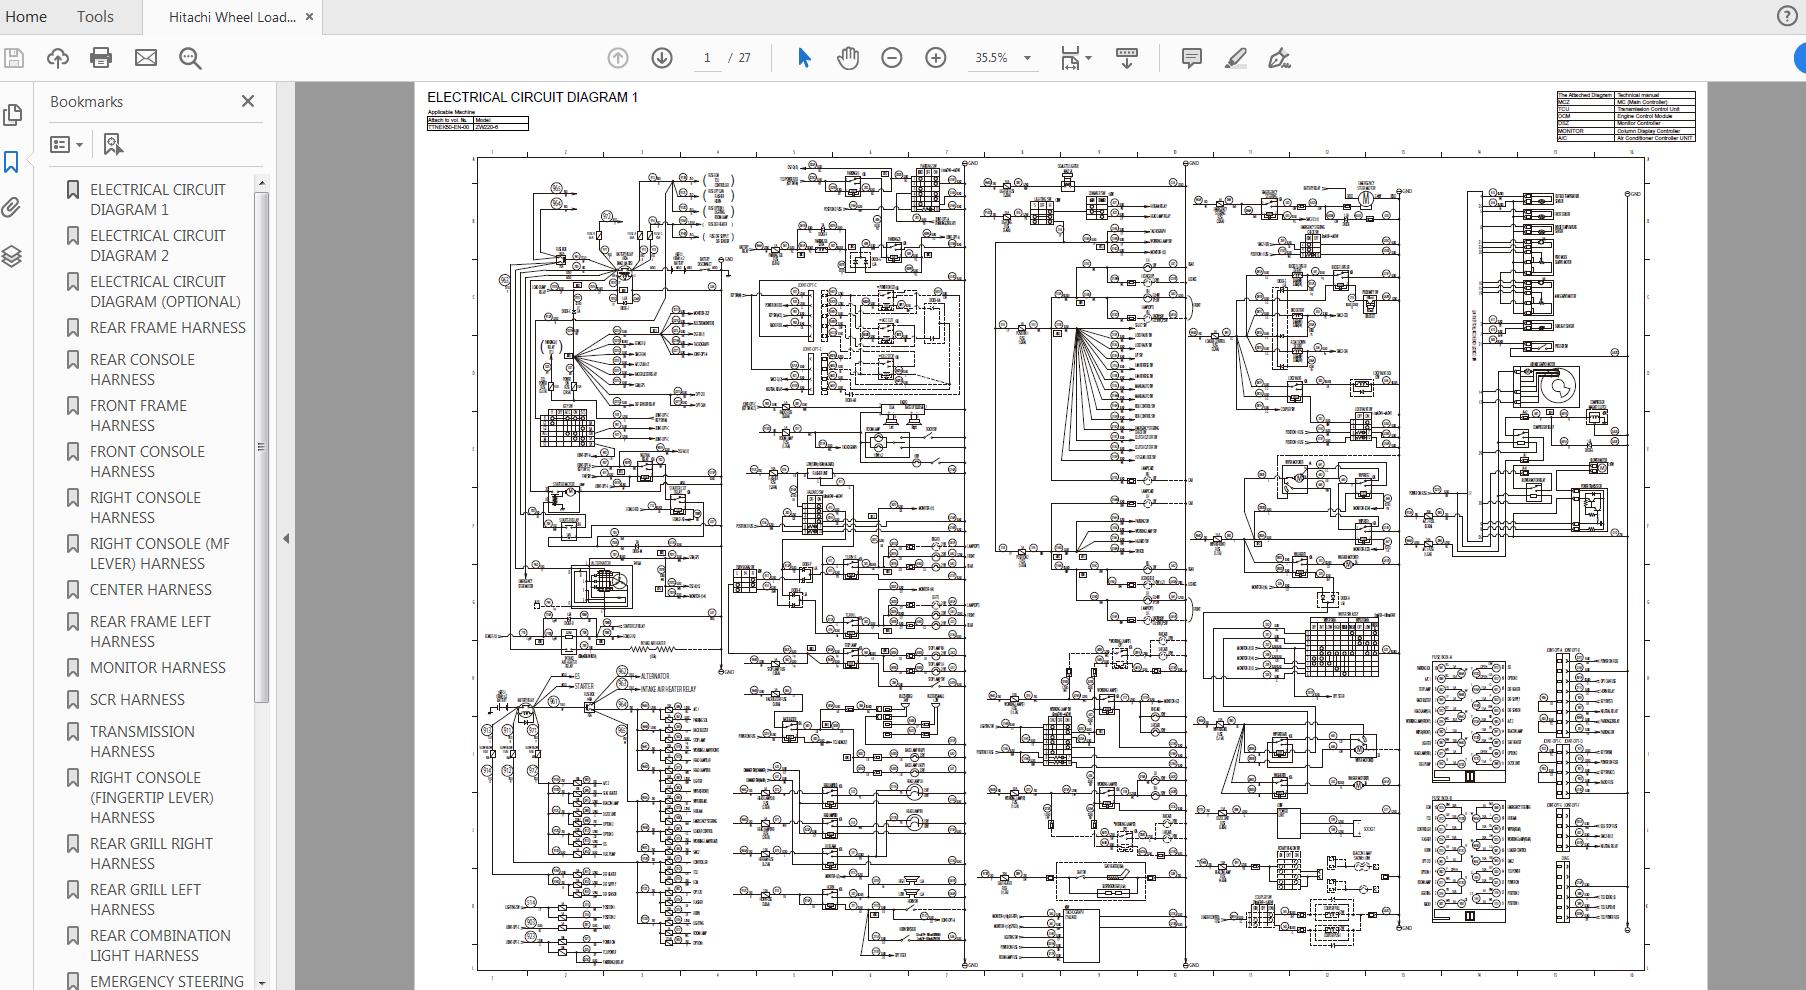This screenshot has height=990, width=1806.
Task: Open the bookmark options menu
Action: 66,144
